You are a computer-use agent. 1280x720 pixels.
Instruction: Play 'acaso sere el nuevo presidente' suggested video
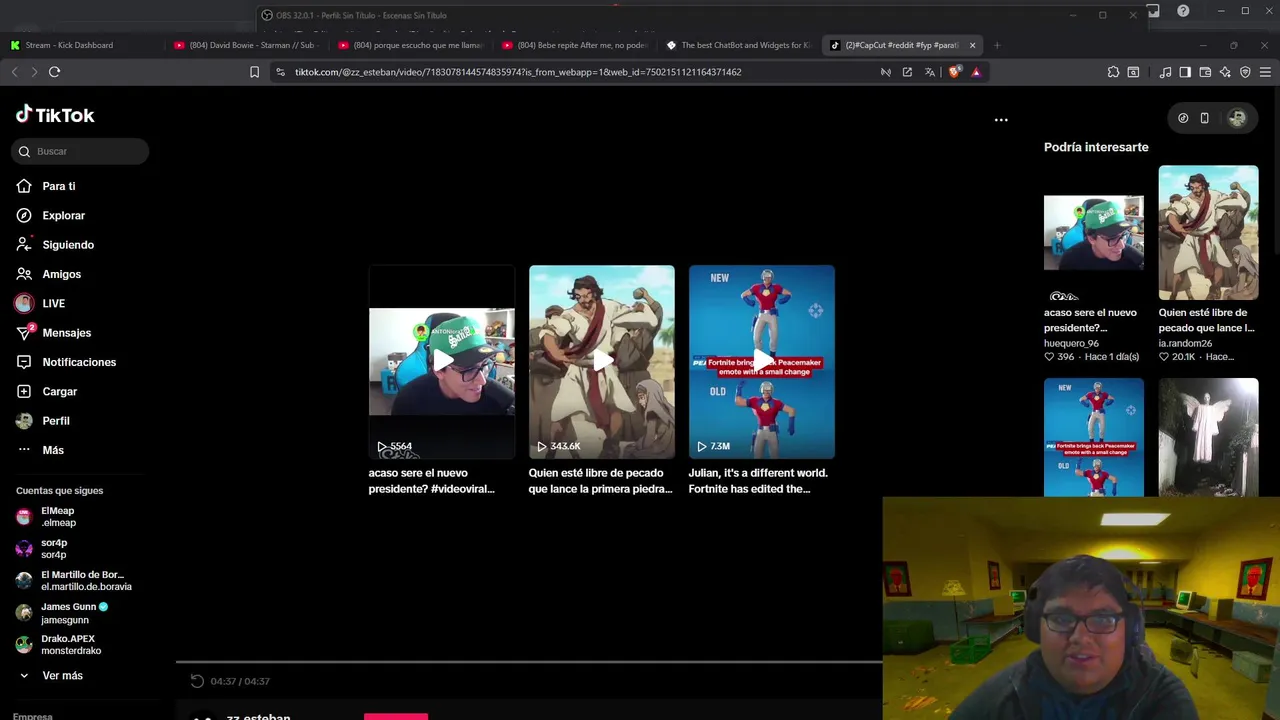(441, 362)
